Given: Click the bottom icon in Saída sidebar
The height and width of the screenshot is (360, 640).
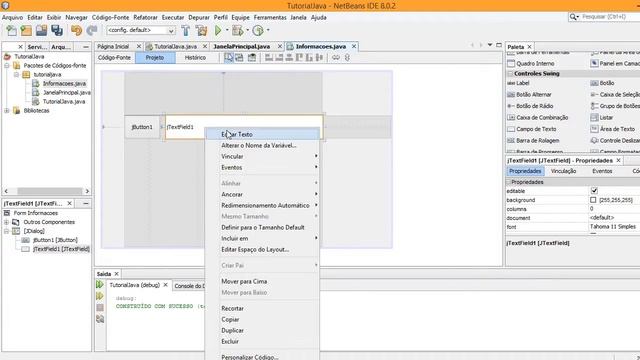Looking at the screenshot, I should 100,319.
